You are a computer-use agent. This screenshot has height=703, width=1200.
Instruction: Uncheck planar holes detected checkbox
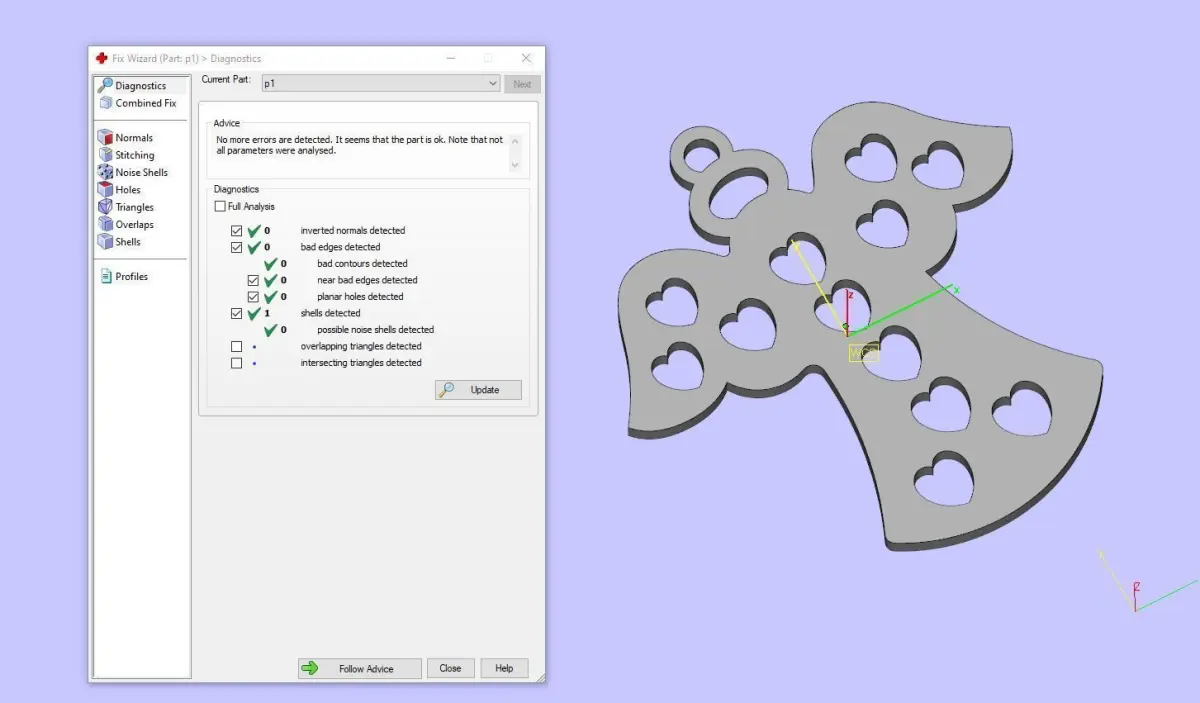254,297
